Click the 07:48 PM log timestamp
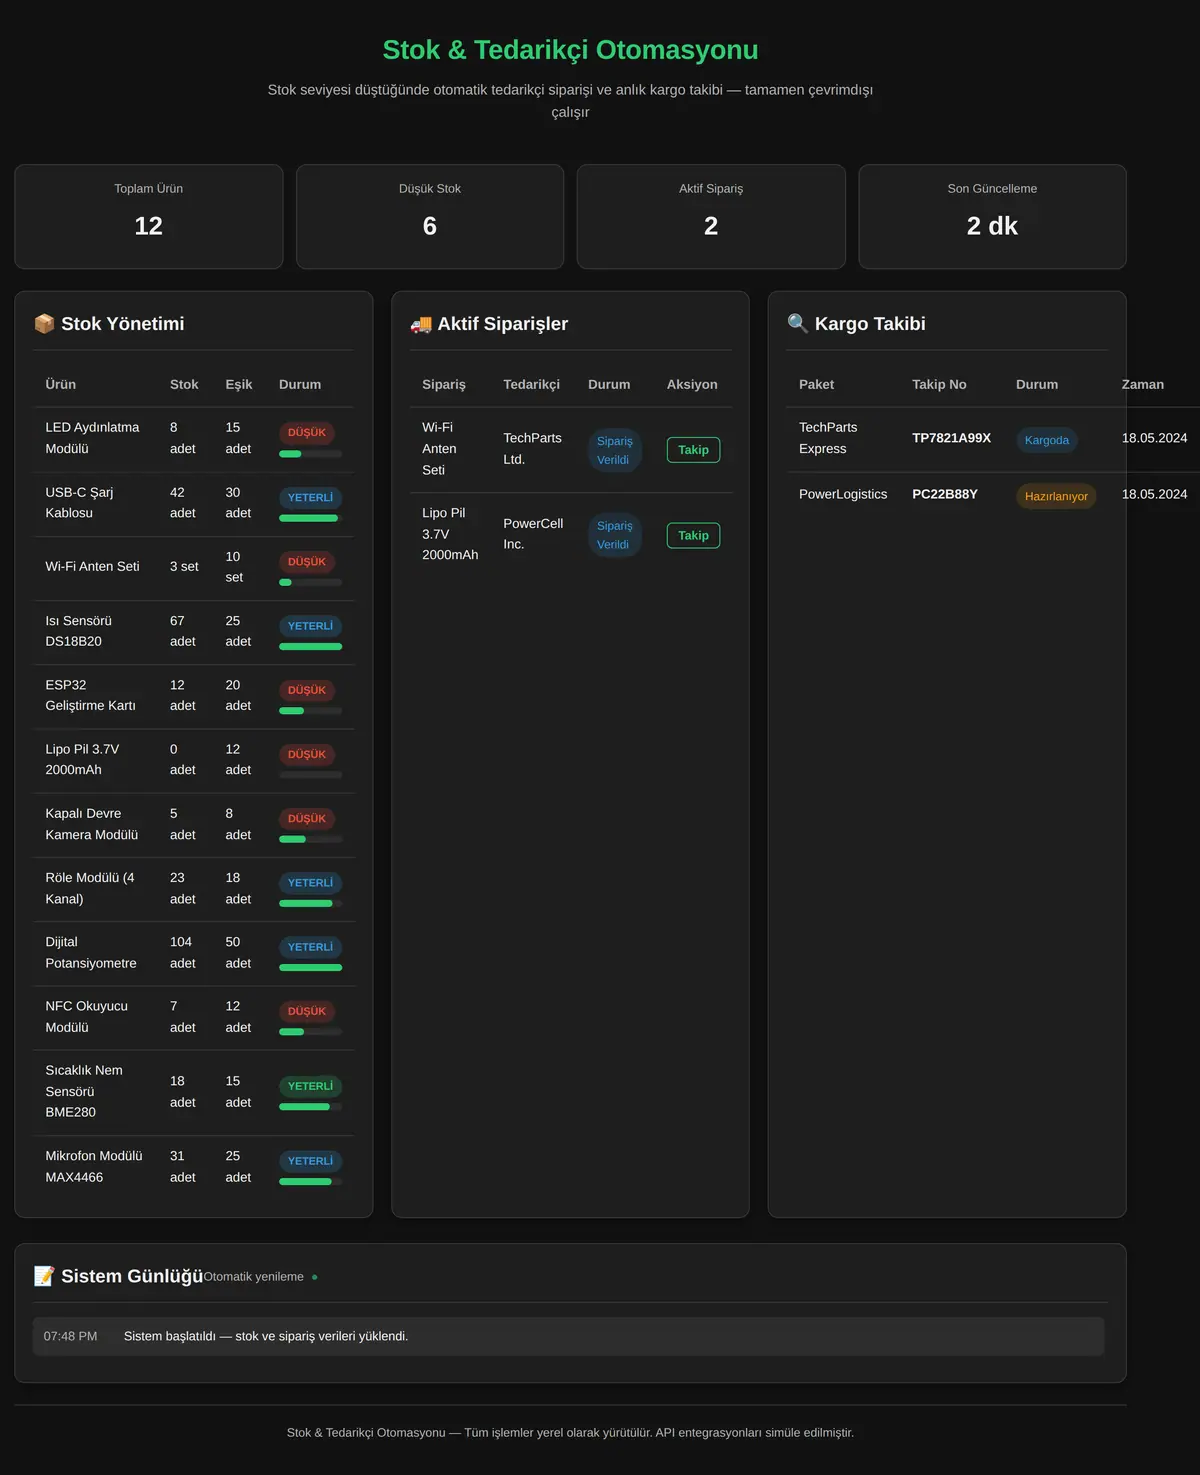Viewport: 1200px width, 1475px height. pos(71,1336)
